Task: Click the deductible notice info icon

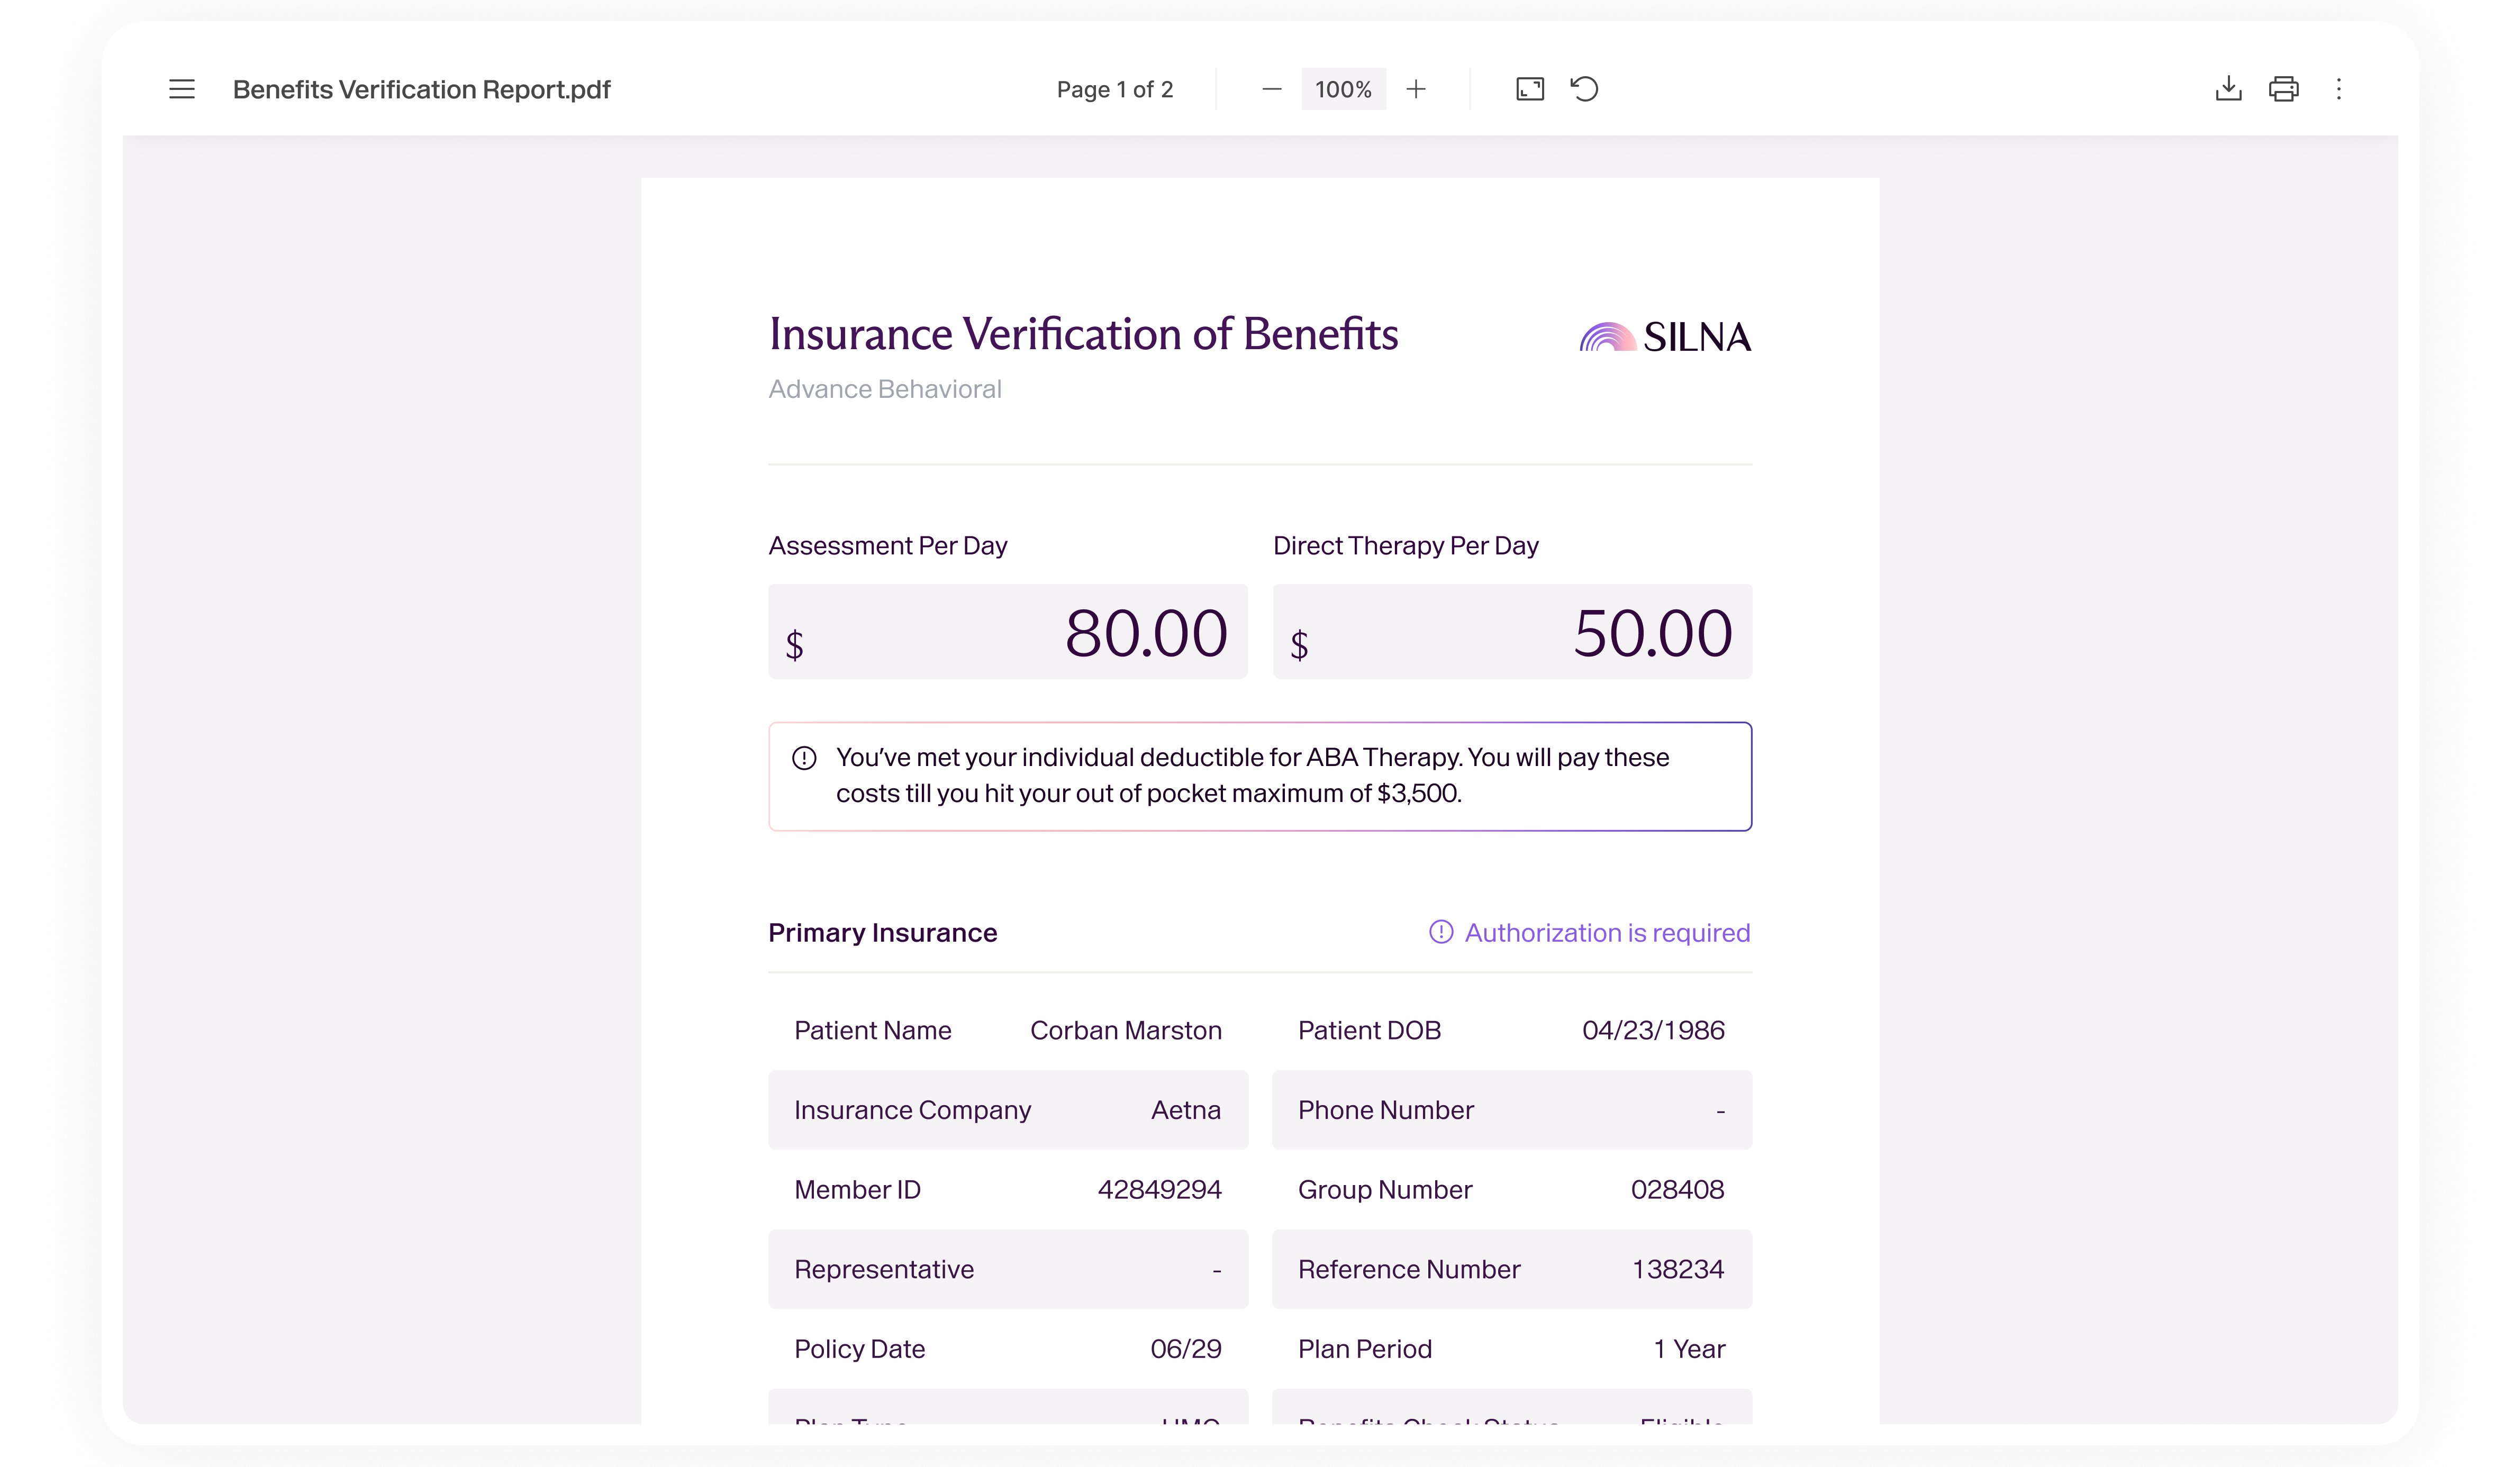Action: click(x=804, y=758)
